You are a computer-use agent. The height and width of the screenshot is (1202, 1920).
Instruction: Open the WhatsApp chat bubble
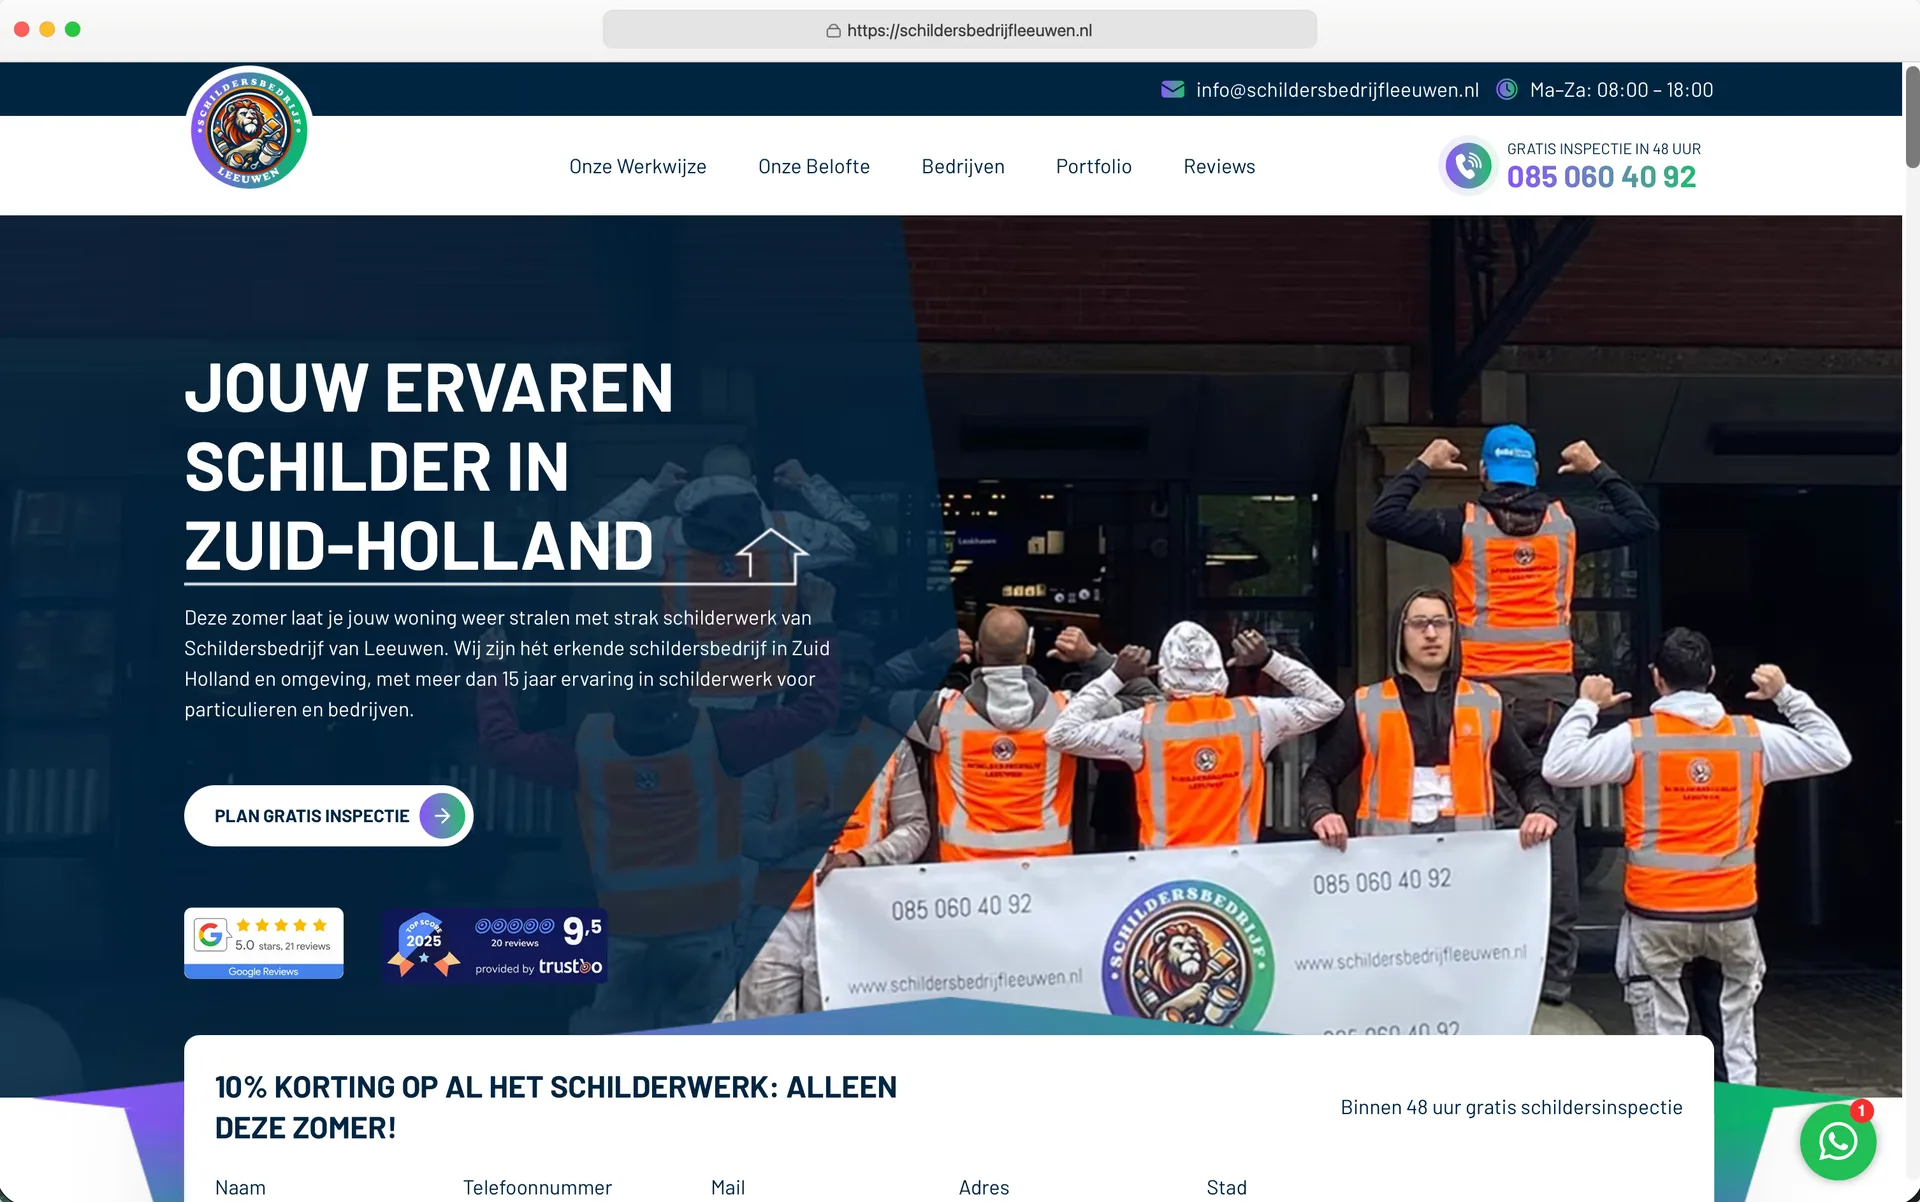[1837, 1142]
